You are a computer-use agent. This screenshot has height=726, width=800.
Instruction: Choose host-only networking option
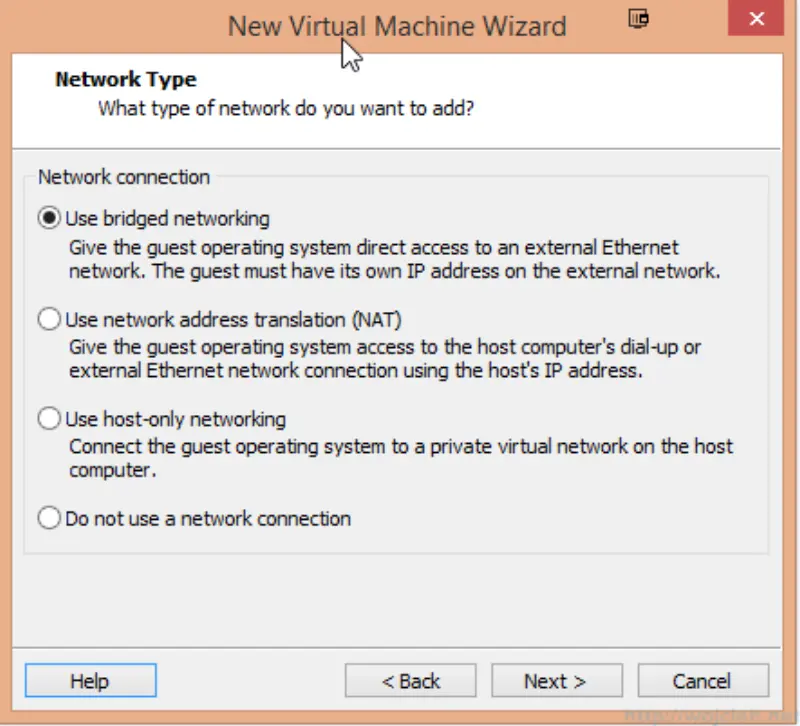[48, 419]
